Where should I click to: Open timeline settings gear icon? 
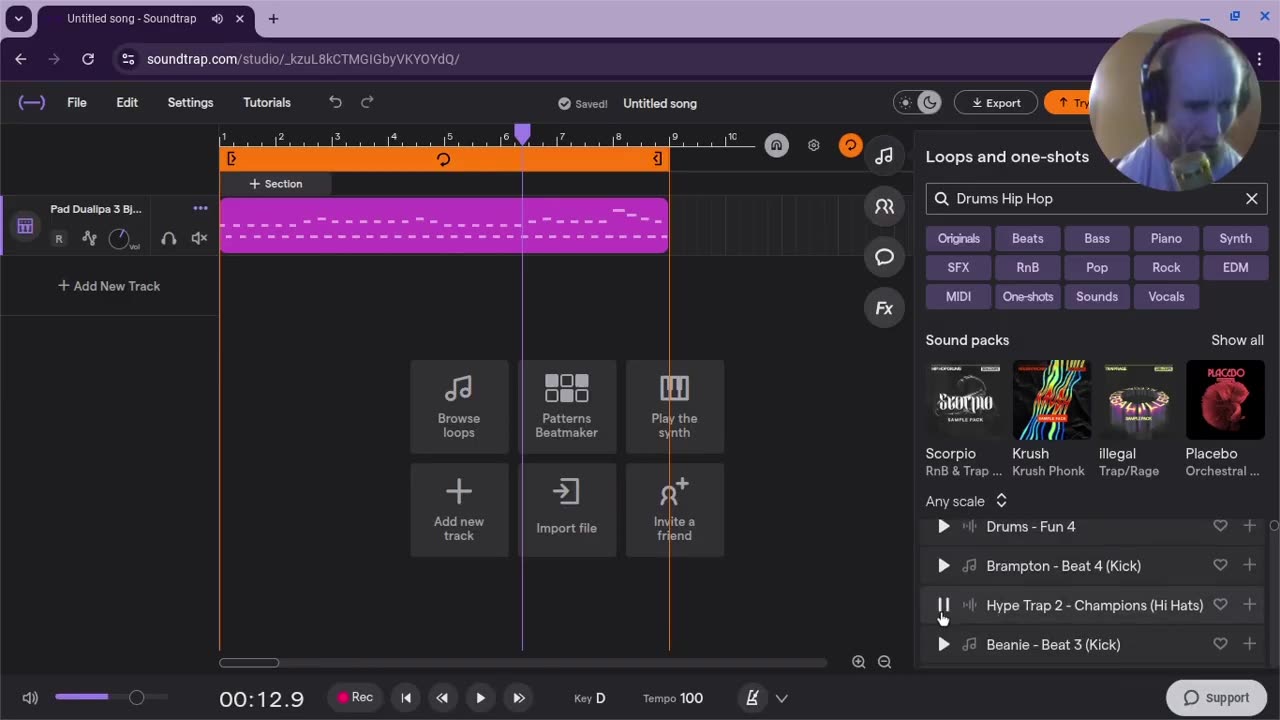pyautogui.click(x=814, y=145)
